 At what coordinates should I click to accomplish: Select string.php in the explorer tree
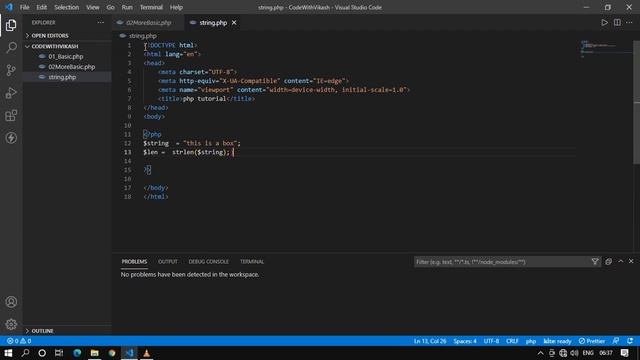(x=62, y=77)
